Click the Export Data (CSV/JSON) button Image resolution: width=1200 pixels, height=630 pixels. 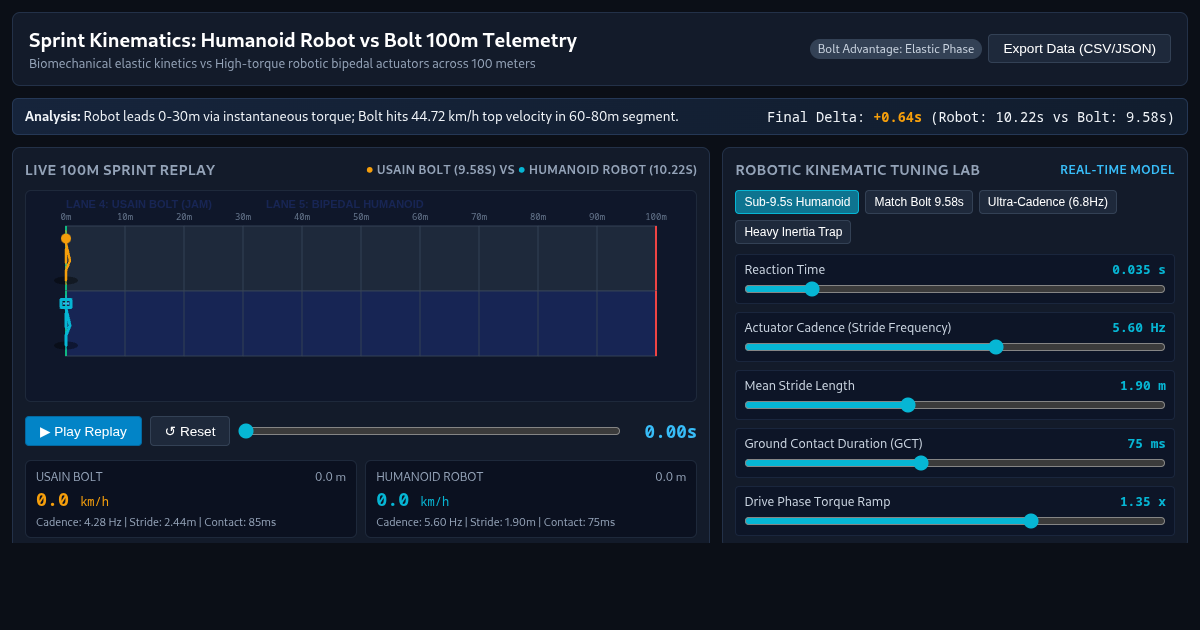point(1079,48)
